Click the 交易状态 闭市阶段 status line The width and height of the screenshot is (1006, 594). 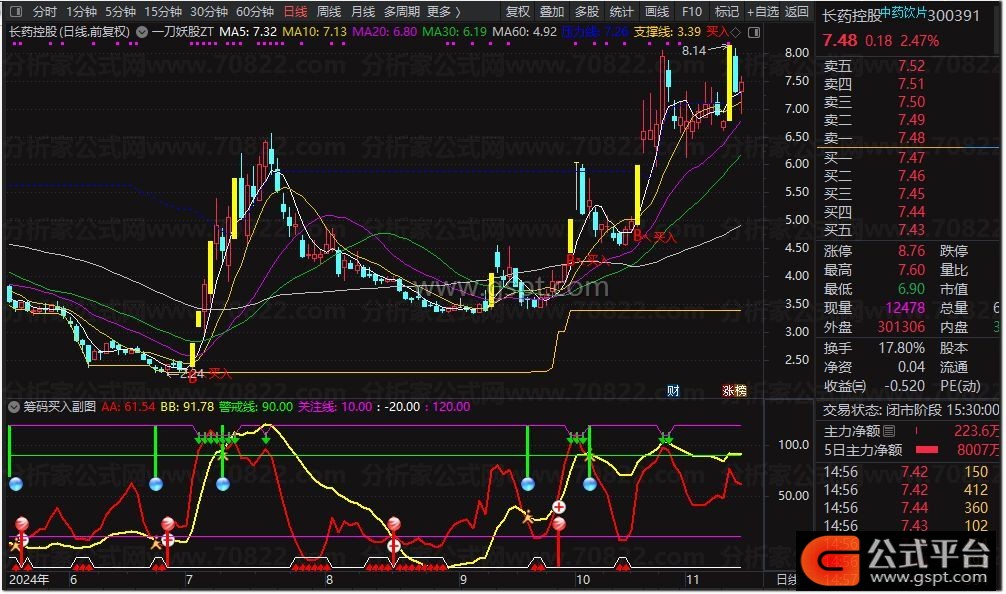(x=911, y=410)
